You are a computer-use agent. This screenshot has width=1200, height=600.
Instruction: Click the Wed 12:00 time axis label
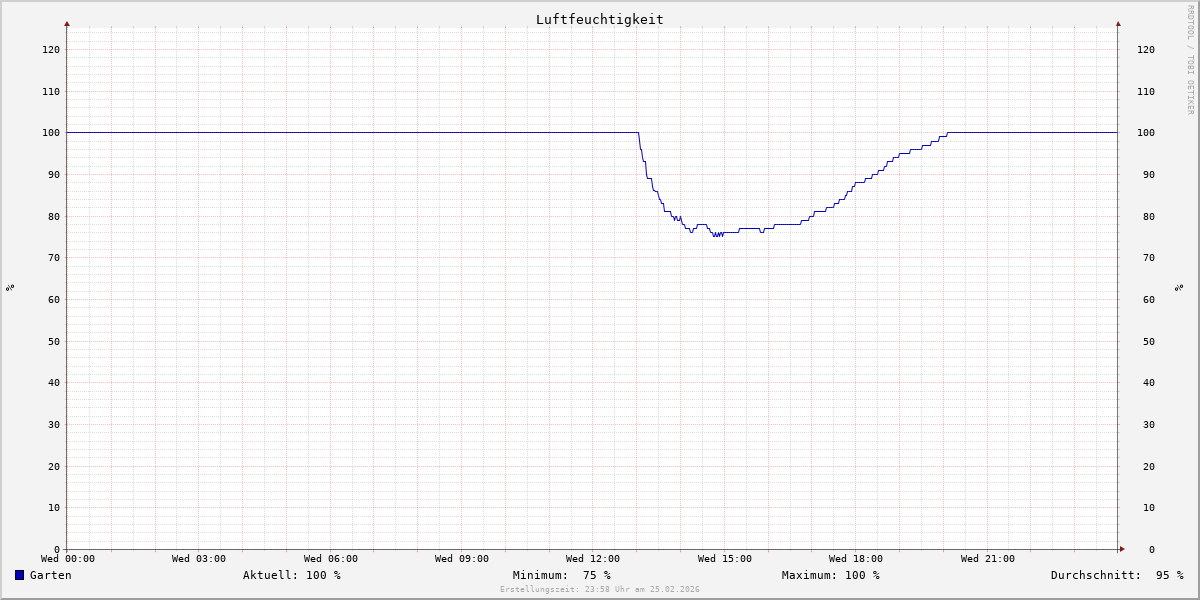(592, 559)
